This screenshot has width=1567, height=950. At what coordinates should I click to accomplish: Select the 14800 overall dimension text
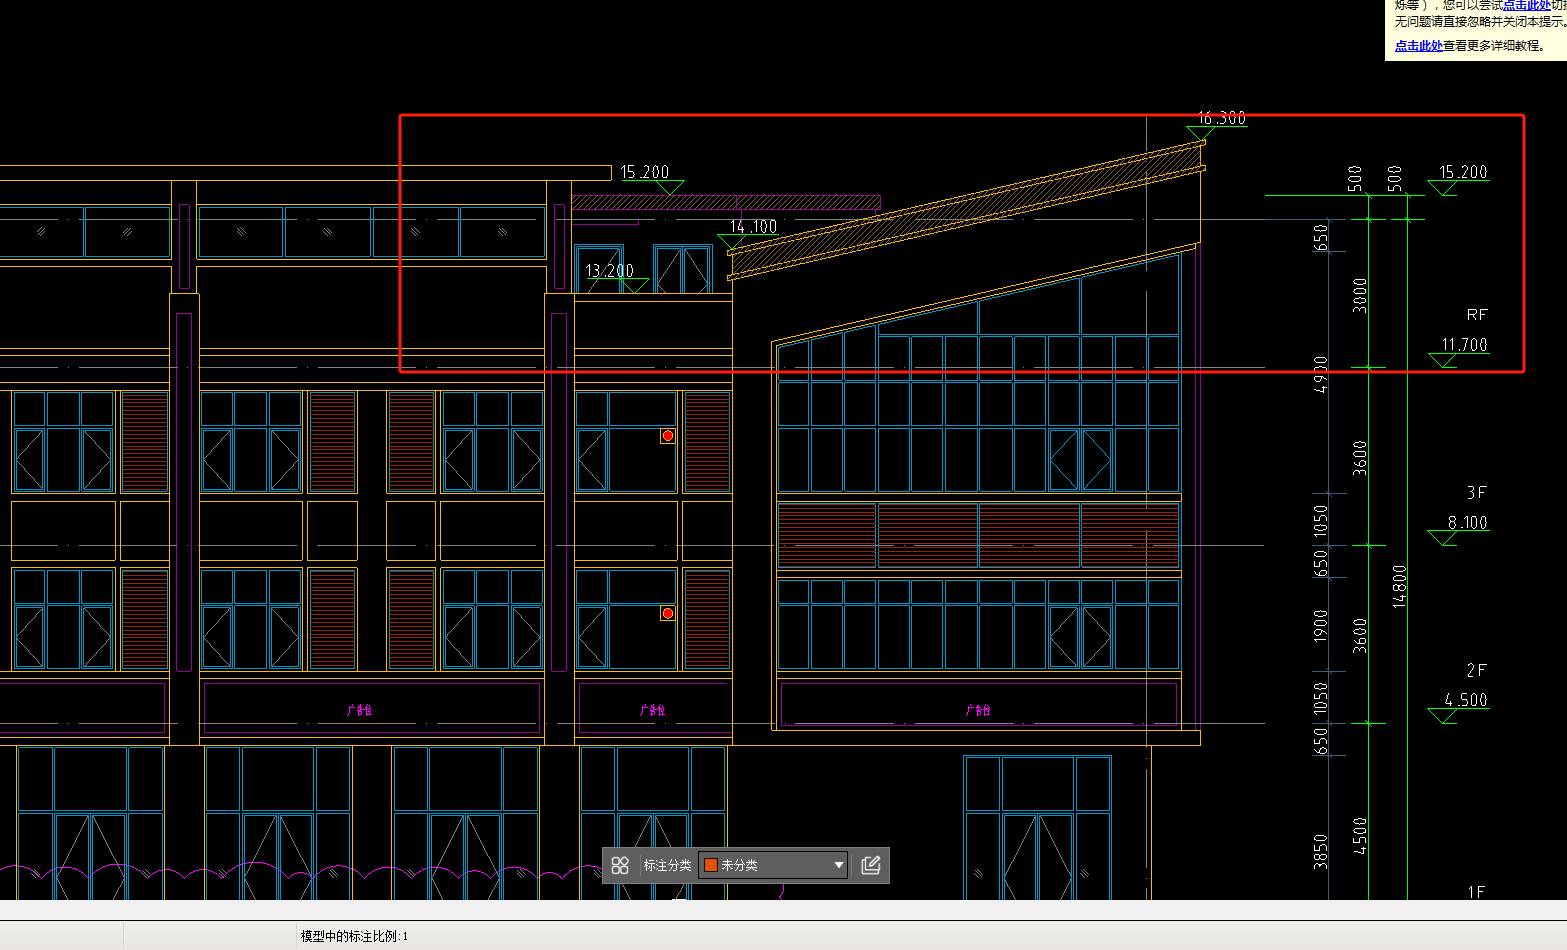pos(1399,586)
